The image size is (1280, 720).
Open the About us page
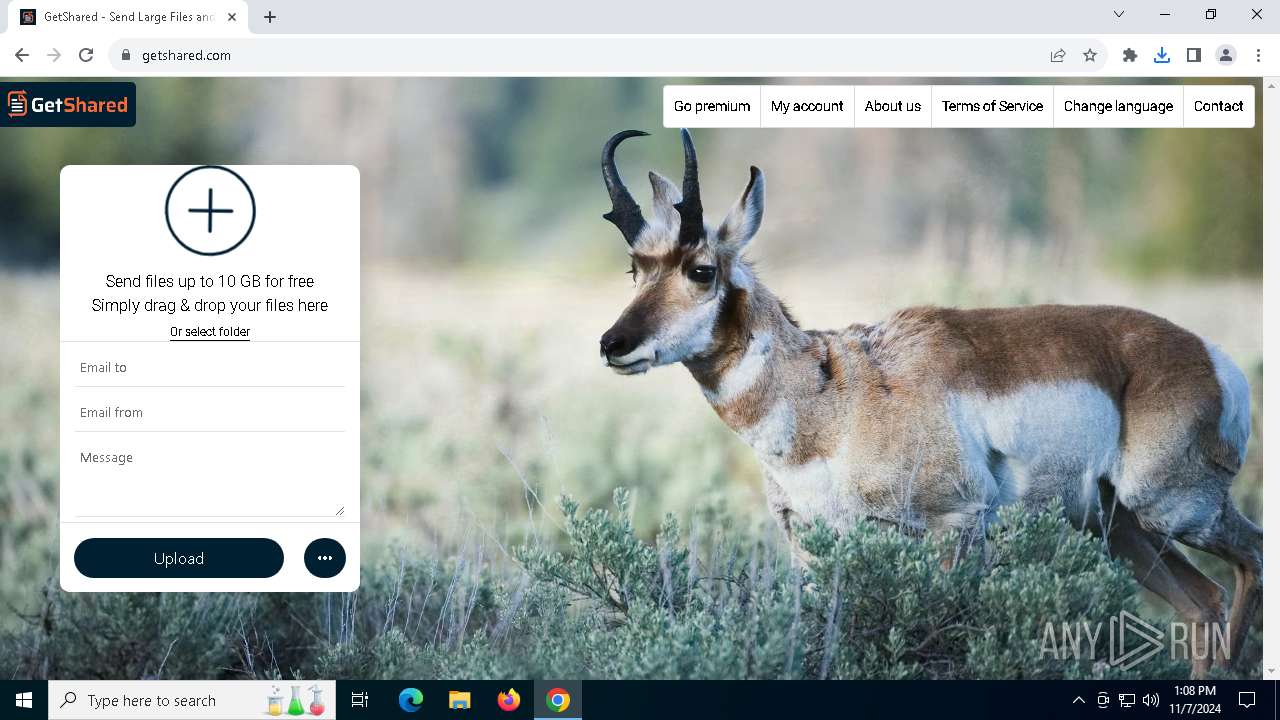(x=893, y=106)
